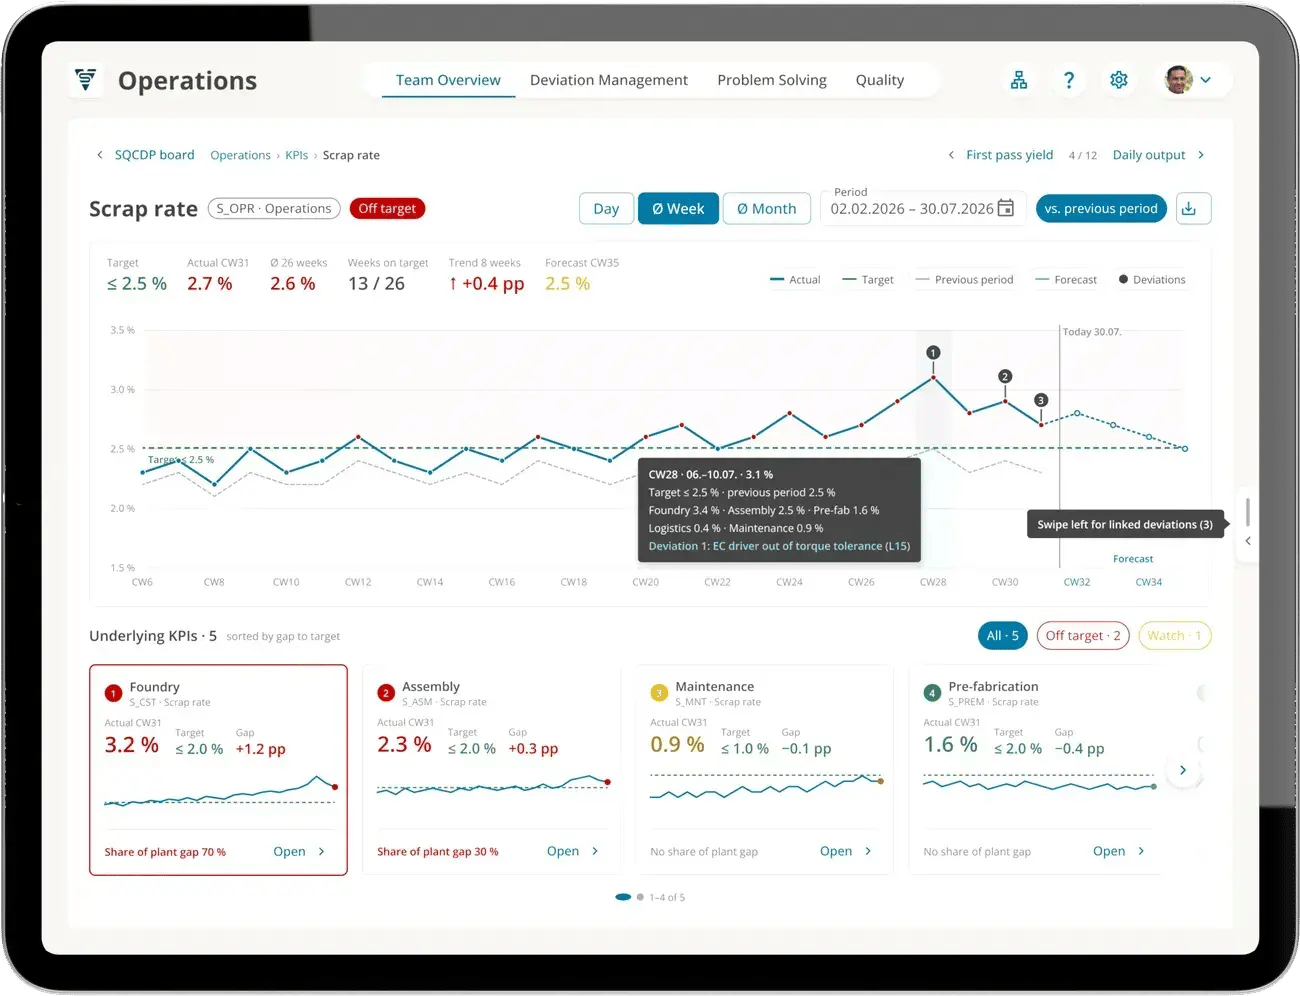1300x996 pixels.
Task: Filter KPIs by All · 5
Action: [x=1003, y=635]
